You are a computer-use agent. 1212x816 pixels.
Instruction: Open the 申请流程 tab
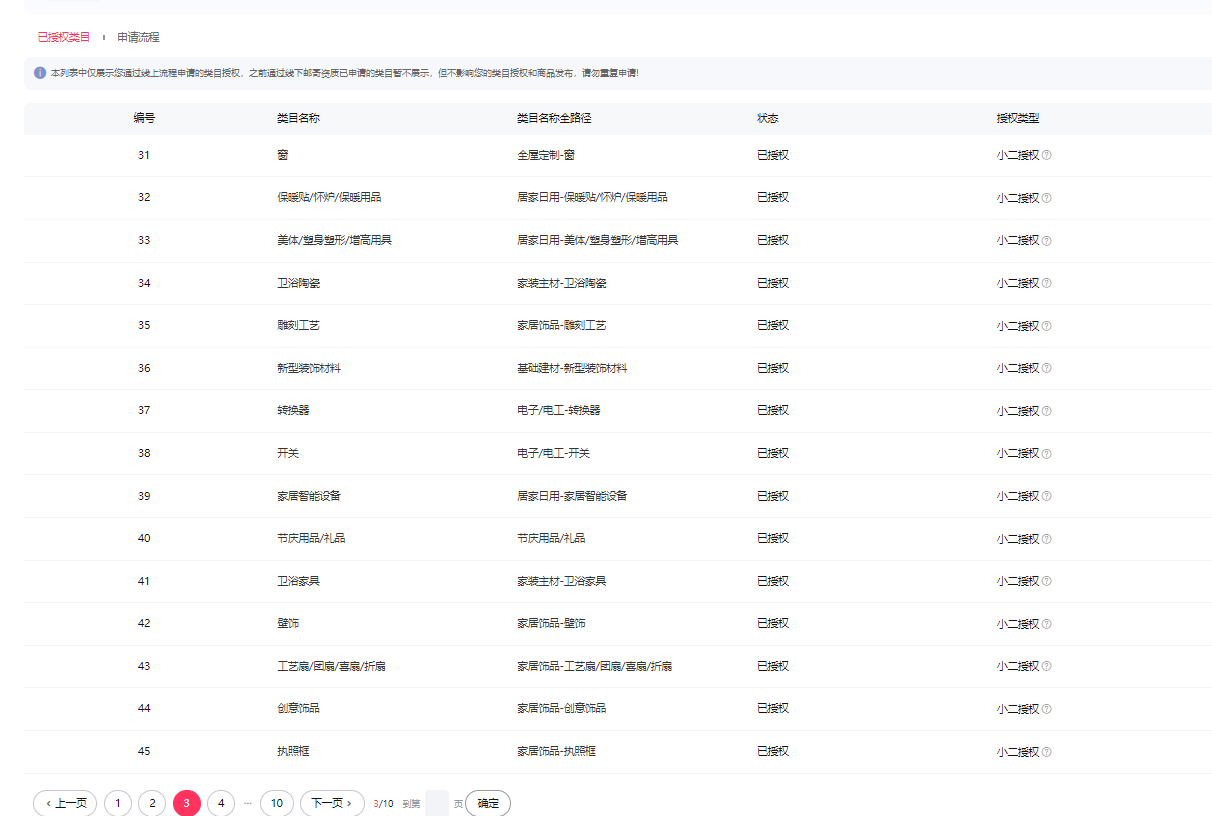[138, 37]
